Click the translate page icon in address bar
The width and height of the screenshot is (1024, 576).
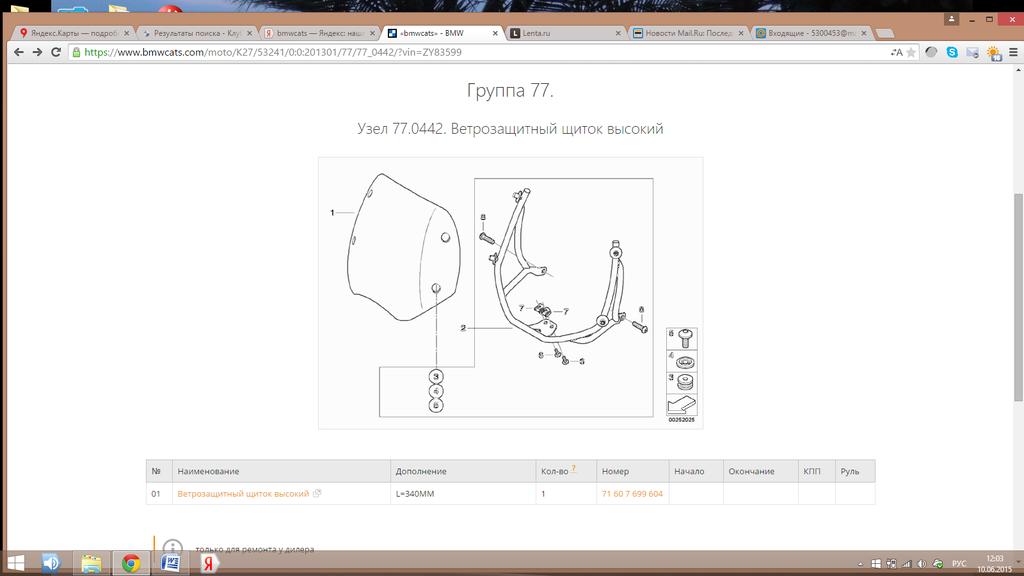[x=895, y=52]
